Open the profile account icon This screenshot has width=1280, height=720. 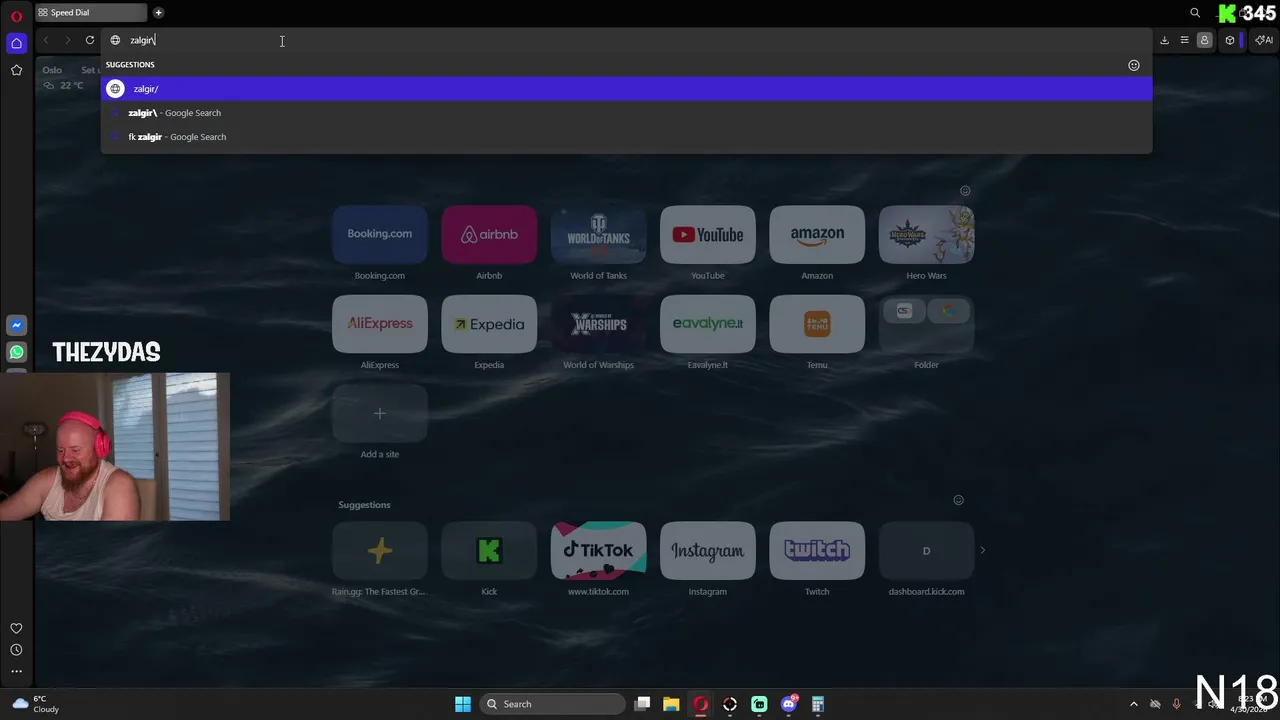1204,40
